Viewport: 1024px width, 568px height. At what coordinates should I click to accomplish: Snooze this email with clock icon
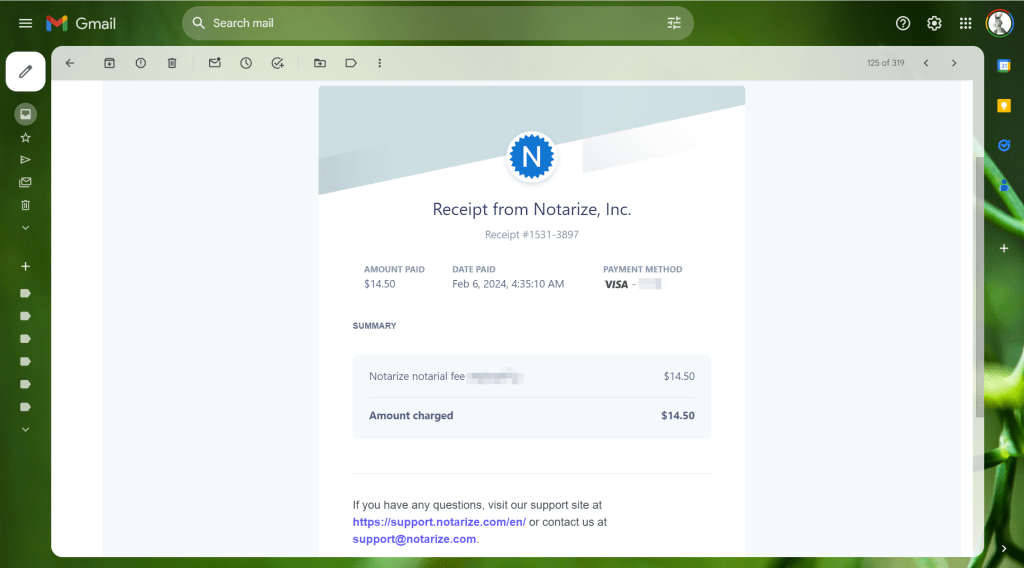click(x=246, y=63)
